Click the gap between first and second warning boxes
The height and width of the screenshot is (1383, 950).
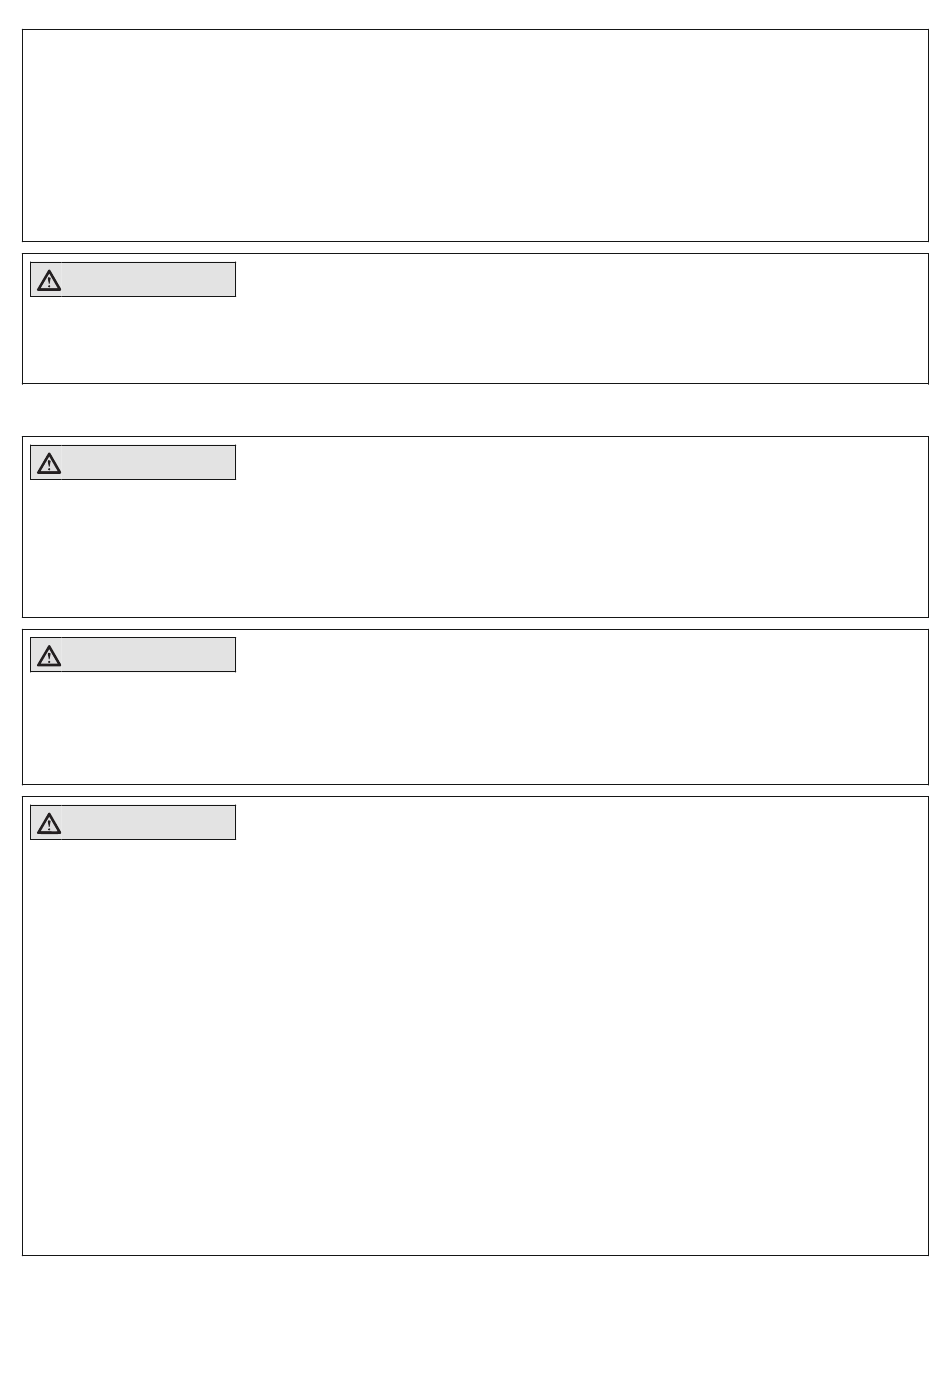475,410
